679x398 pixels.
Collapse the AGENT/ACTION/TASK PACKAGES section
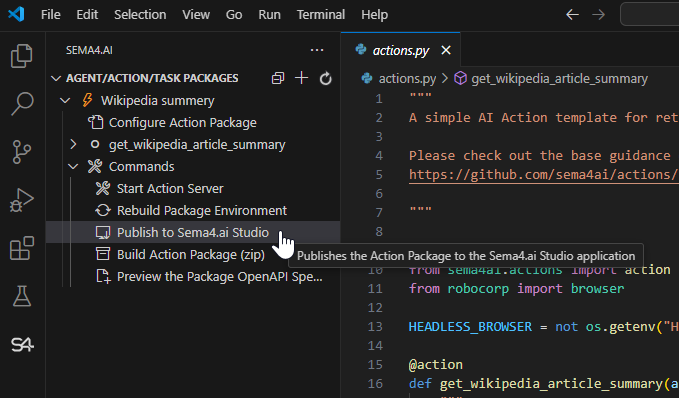(x=55, y=78)
